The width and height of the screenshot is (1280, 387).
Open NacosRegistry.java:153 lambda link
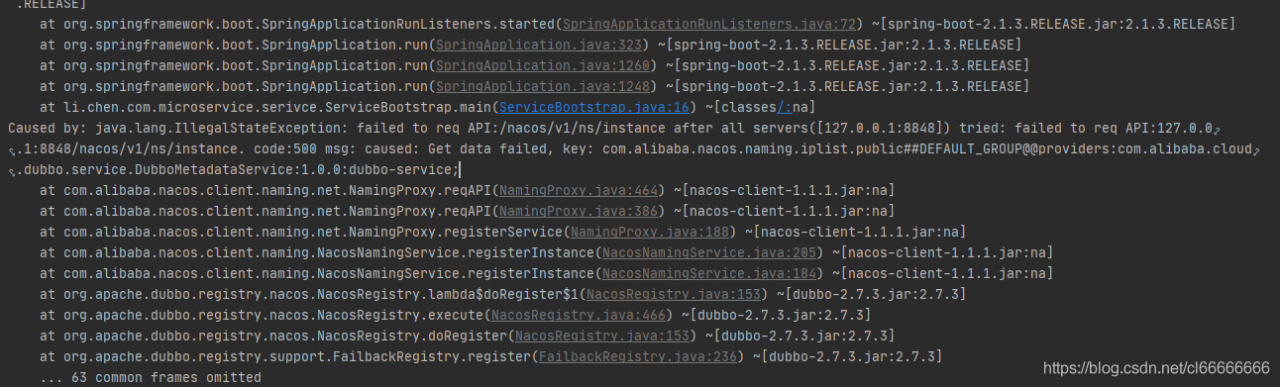[670, 294]
